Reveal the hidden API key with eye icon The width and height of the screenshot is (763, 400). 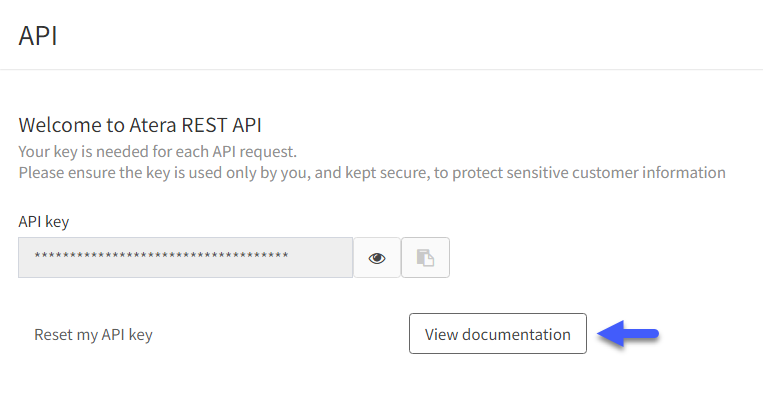tap(377, 258)
